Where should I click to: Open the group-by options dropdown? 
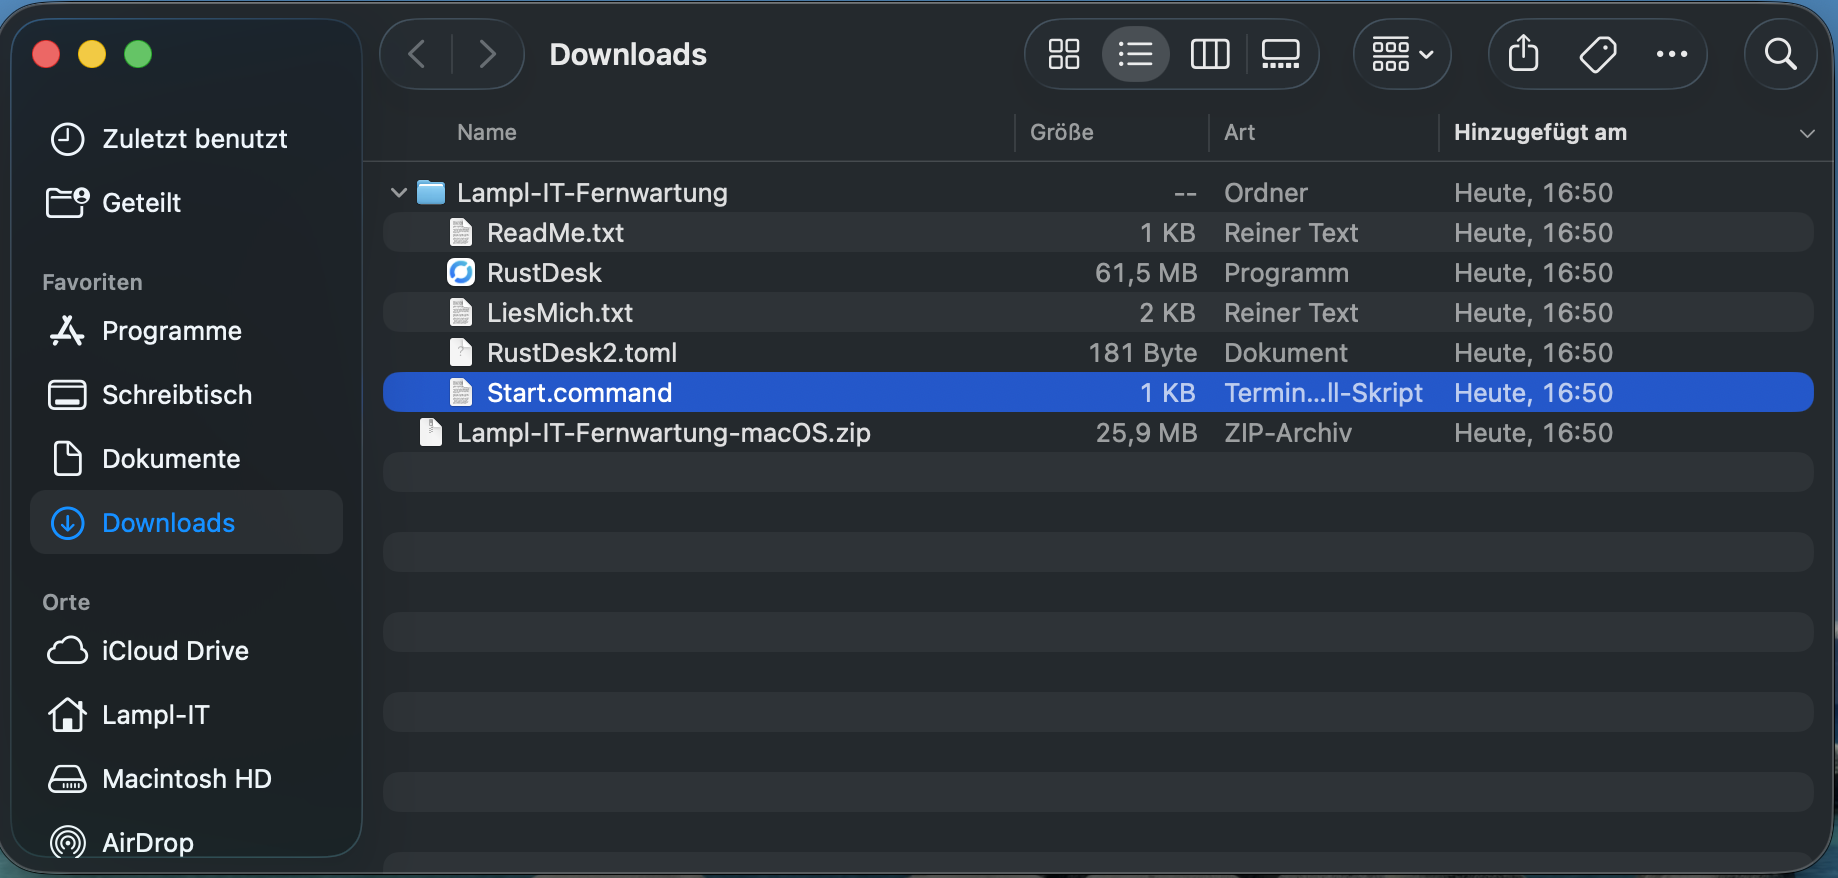coord(1402,54)
